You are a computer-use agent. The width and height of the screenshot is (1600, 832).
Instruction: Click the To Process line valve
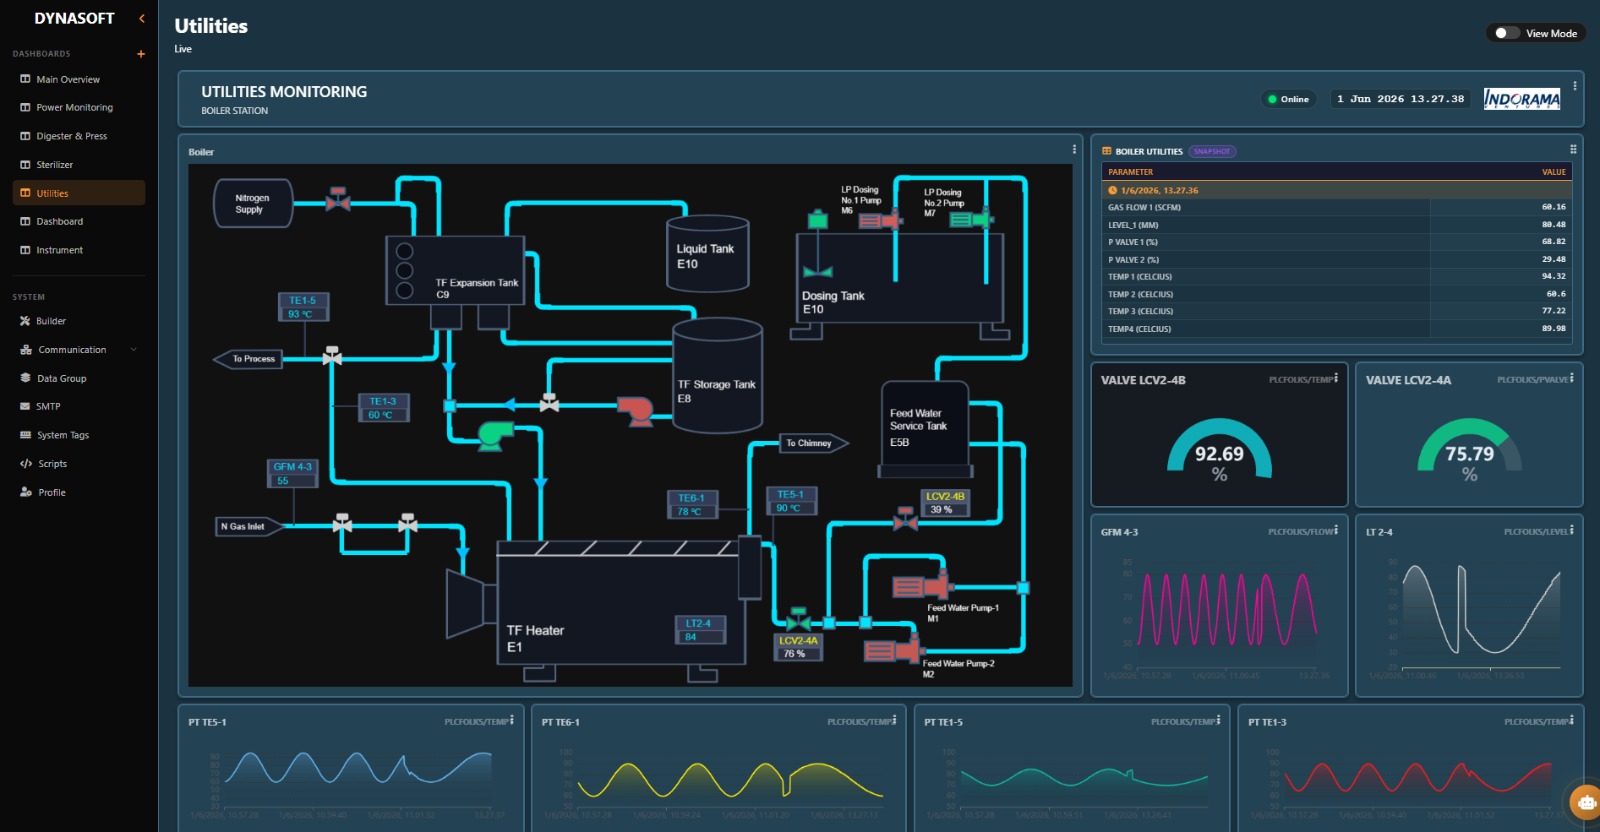tap(332, 356)
